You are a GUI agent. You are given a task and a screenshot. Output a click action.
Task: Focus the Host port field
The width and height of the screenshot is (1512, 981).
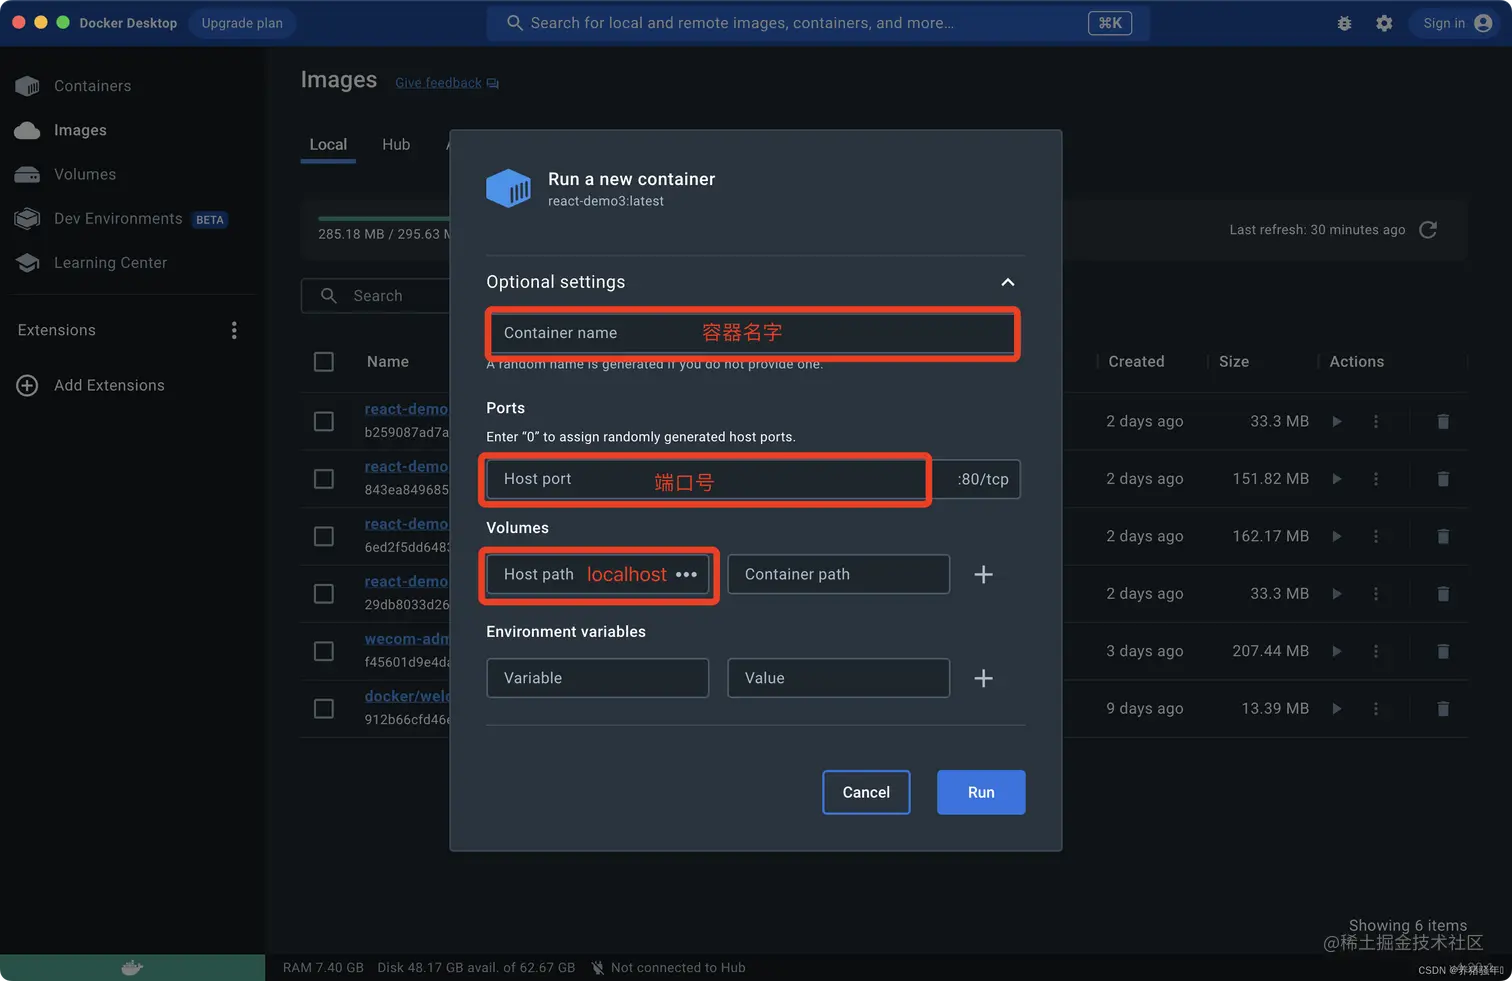(x=706, y=479)
